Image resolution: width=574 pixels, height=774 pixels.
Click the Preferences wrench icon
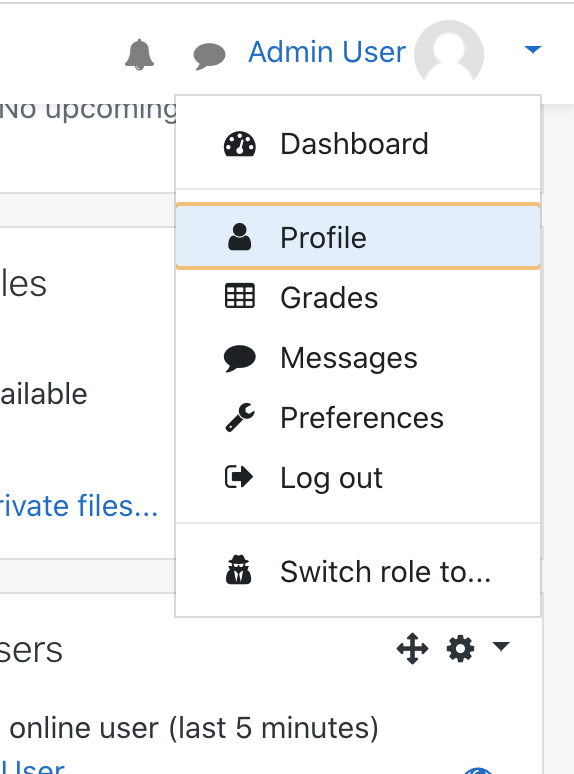240,418
